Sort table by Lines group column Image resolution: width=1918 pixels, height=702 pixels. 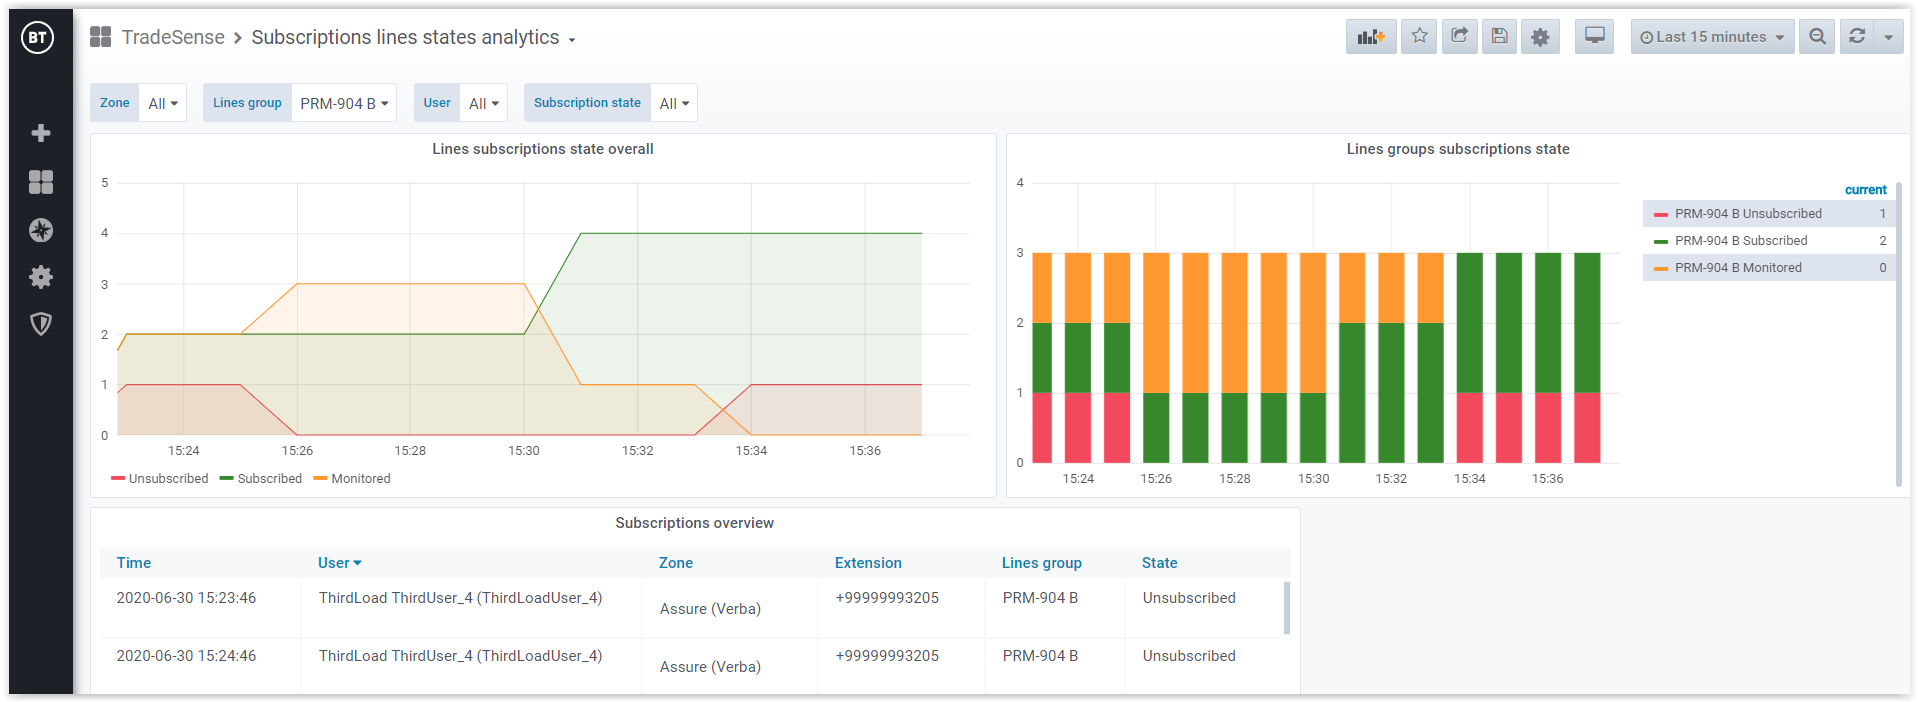coord(1042,563)
